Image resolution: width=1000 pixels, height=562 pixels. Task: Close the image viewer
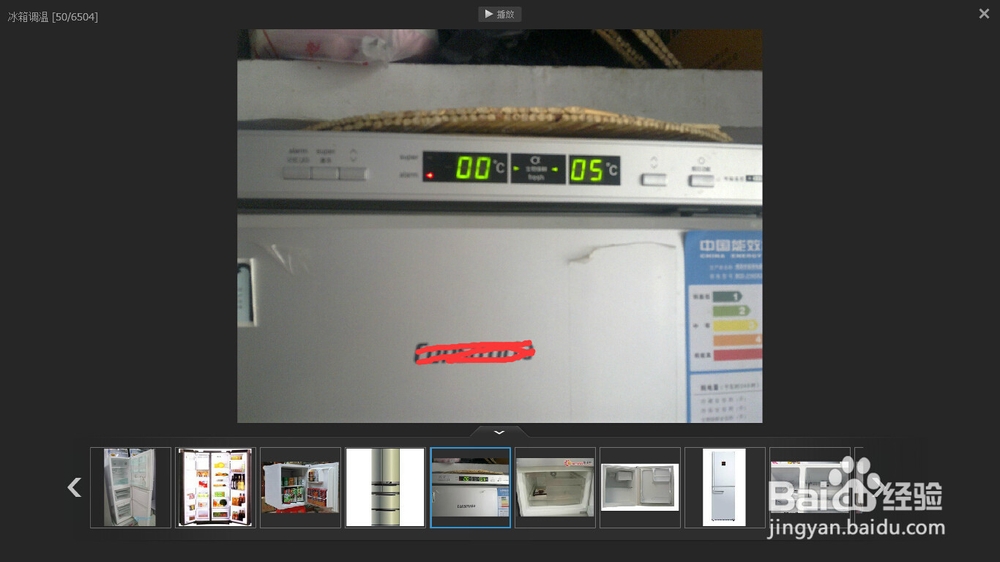point(984,13)
